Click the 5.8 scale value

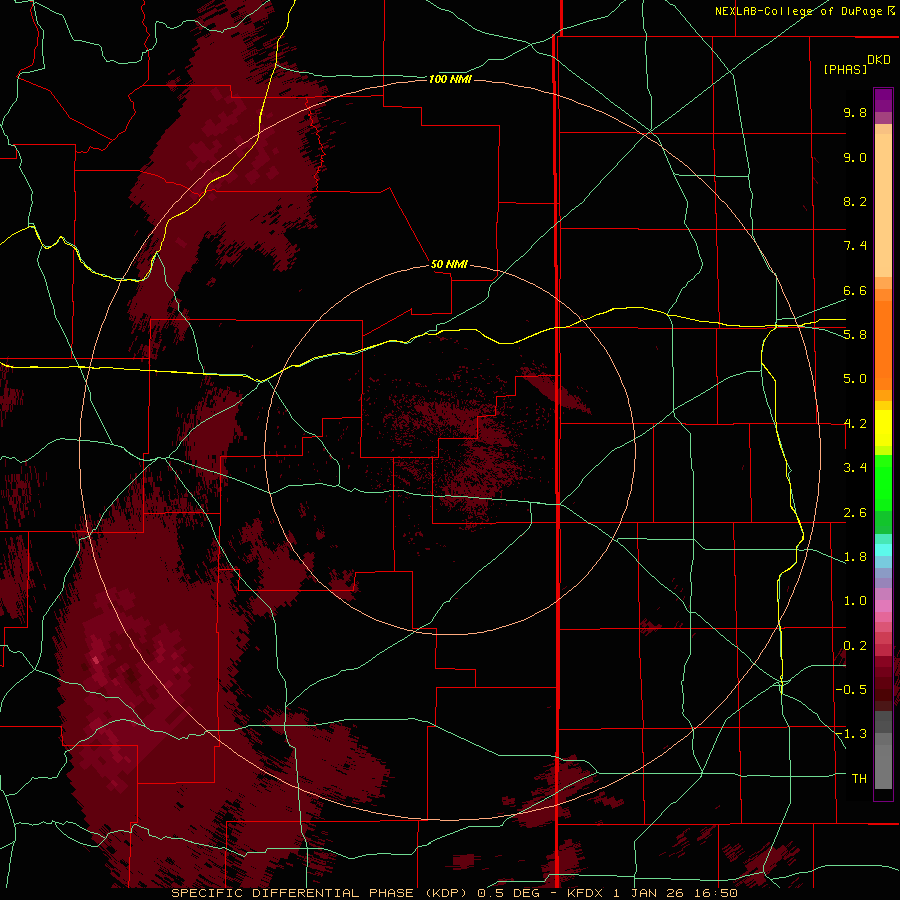(x=855, y=335)
